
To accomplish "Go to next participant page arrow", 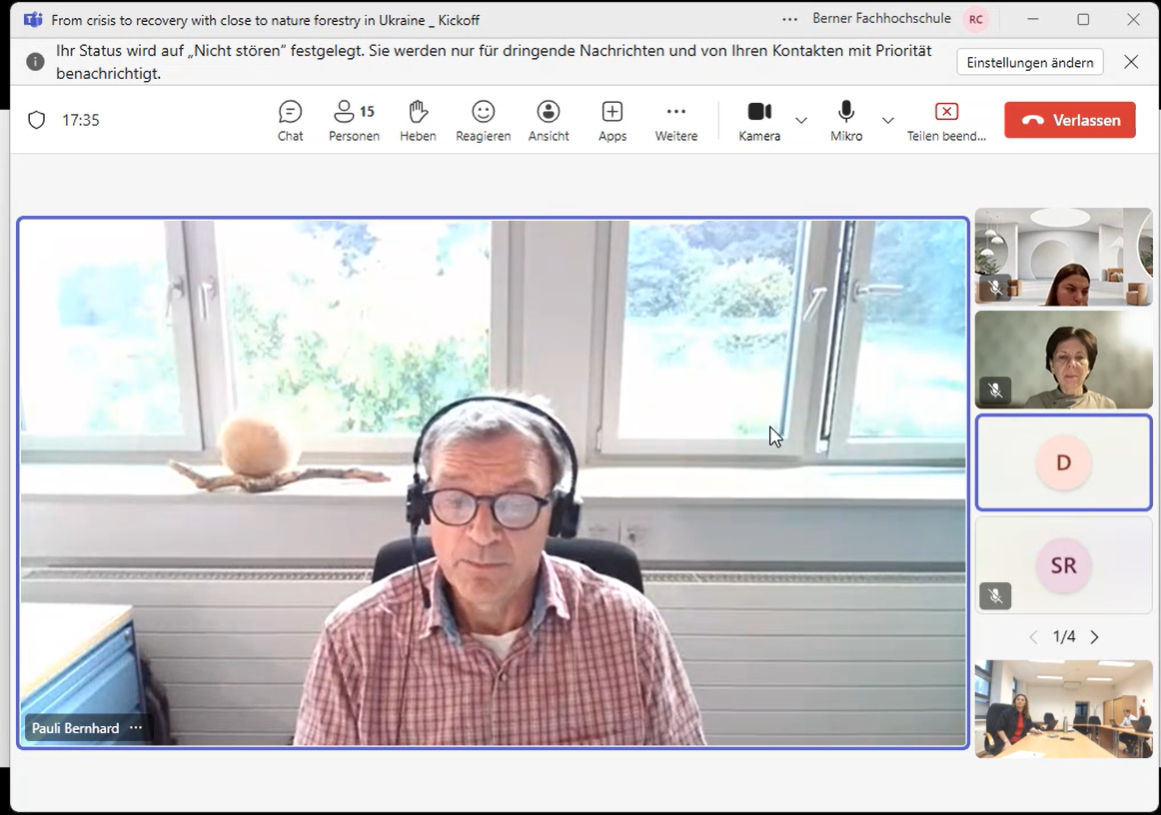I will click(1095, 637).
